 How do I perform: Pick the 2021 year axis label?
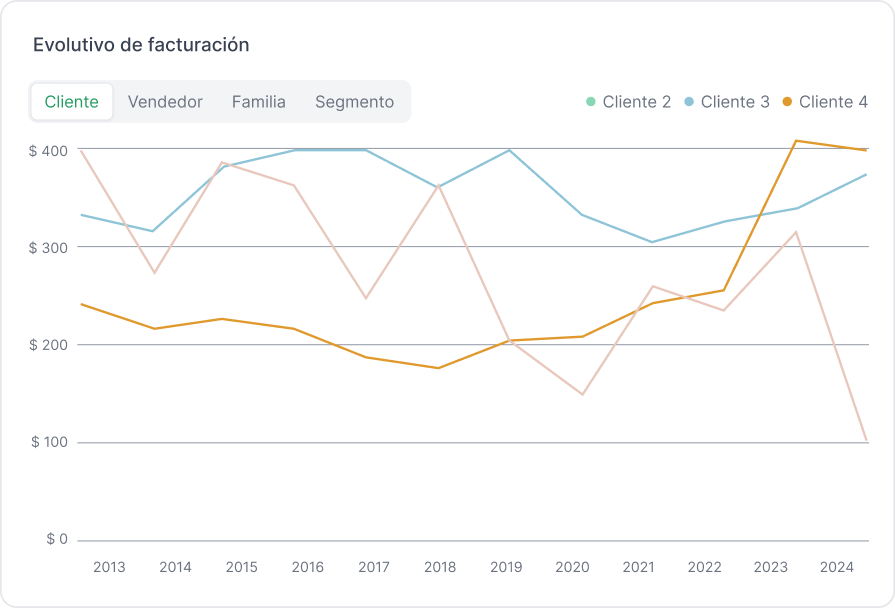(638, 567)
